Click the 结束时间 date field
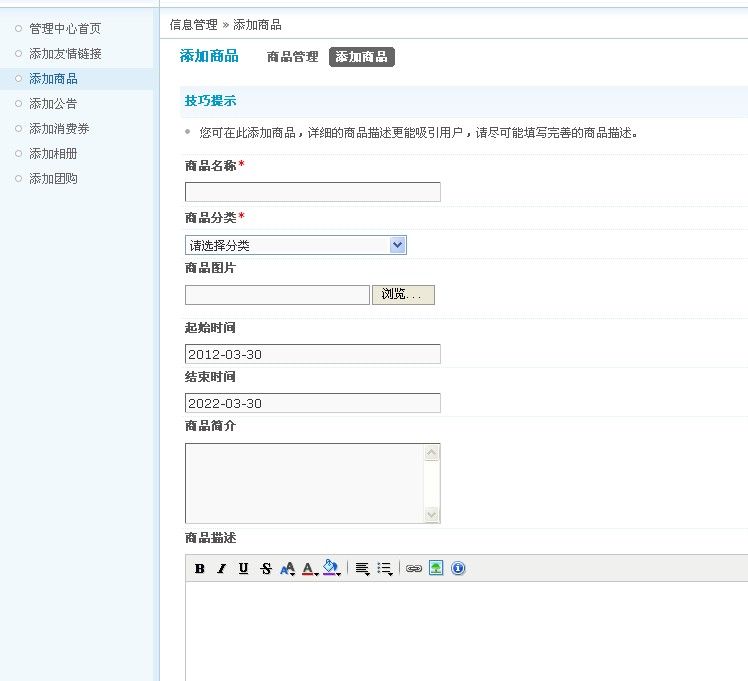748x681 pixels. tap(312, 403)
